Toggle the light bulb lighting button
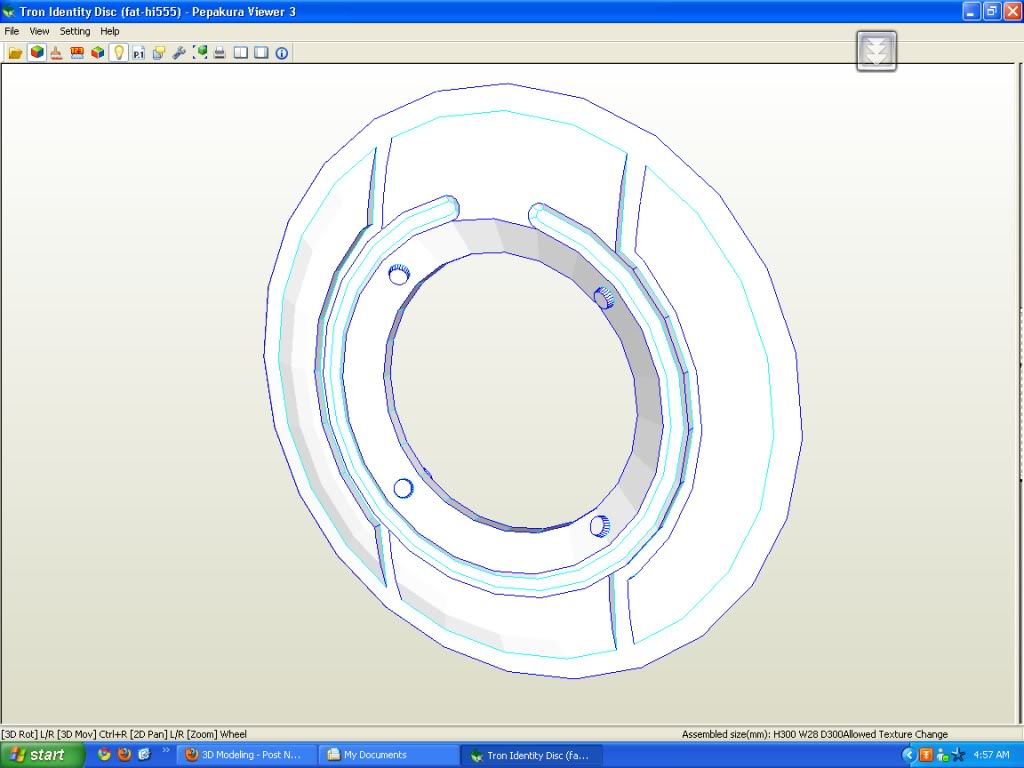The image size is (1024, 768). (x=118, y=52)
